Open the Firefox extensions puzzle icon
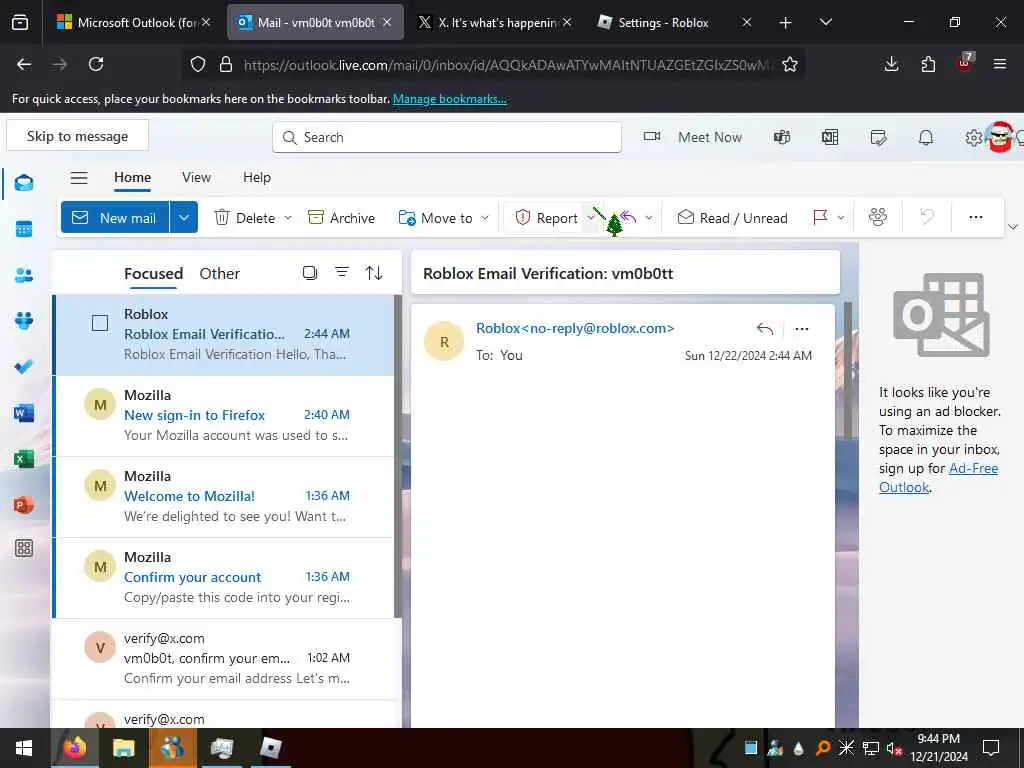The height and width of the screenshot is (768, 1024). (x=928, y=64)
